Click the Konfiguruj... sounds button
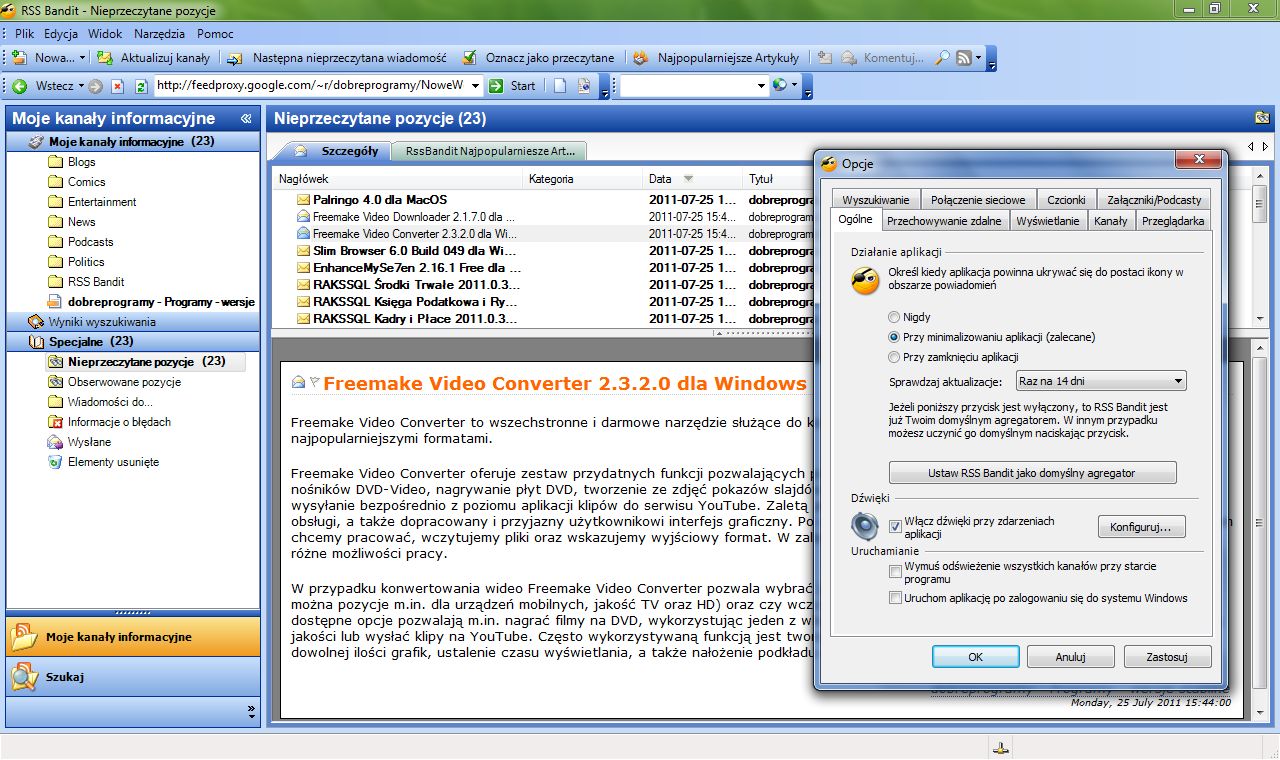This screenshot has height=760, width=1280. click(x=1141, y=526)
